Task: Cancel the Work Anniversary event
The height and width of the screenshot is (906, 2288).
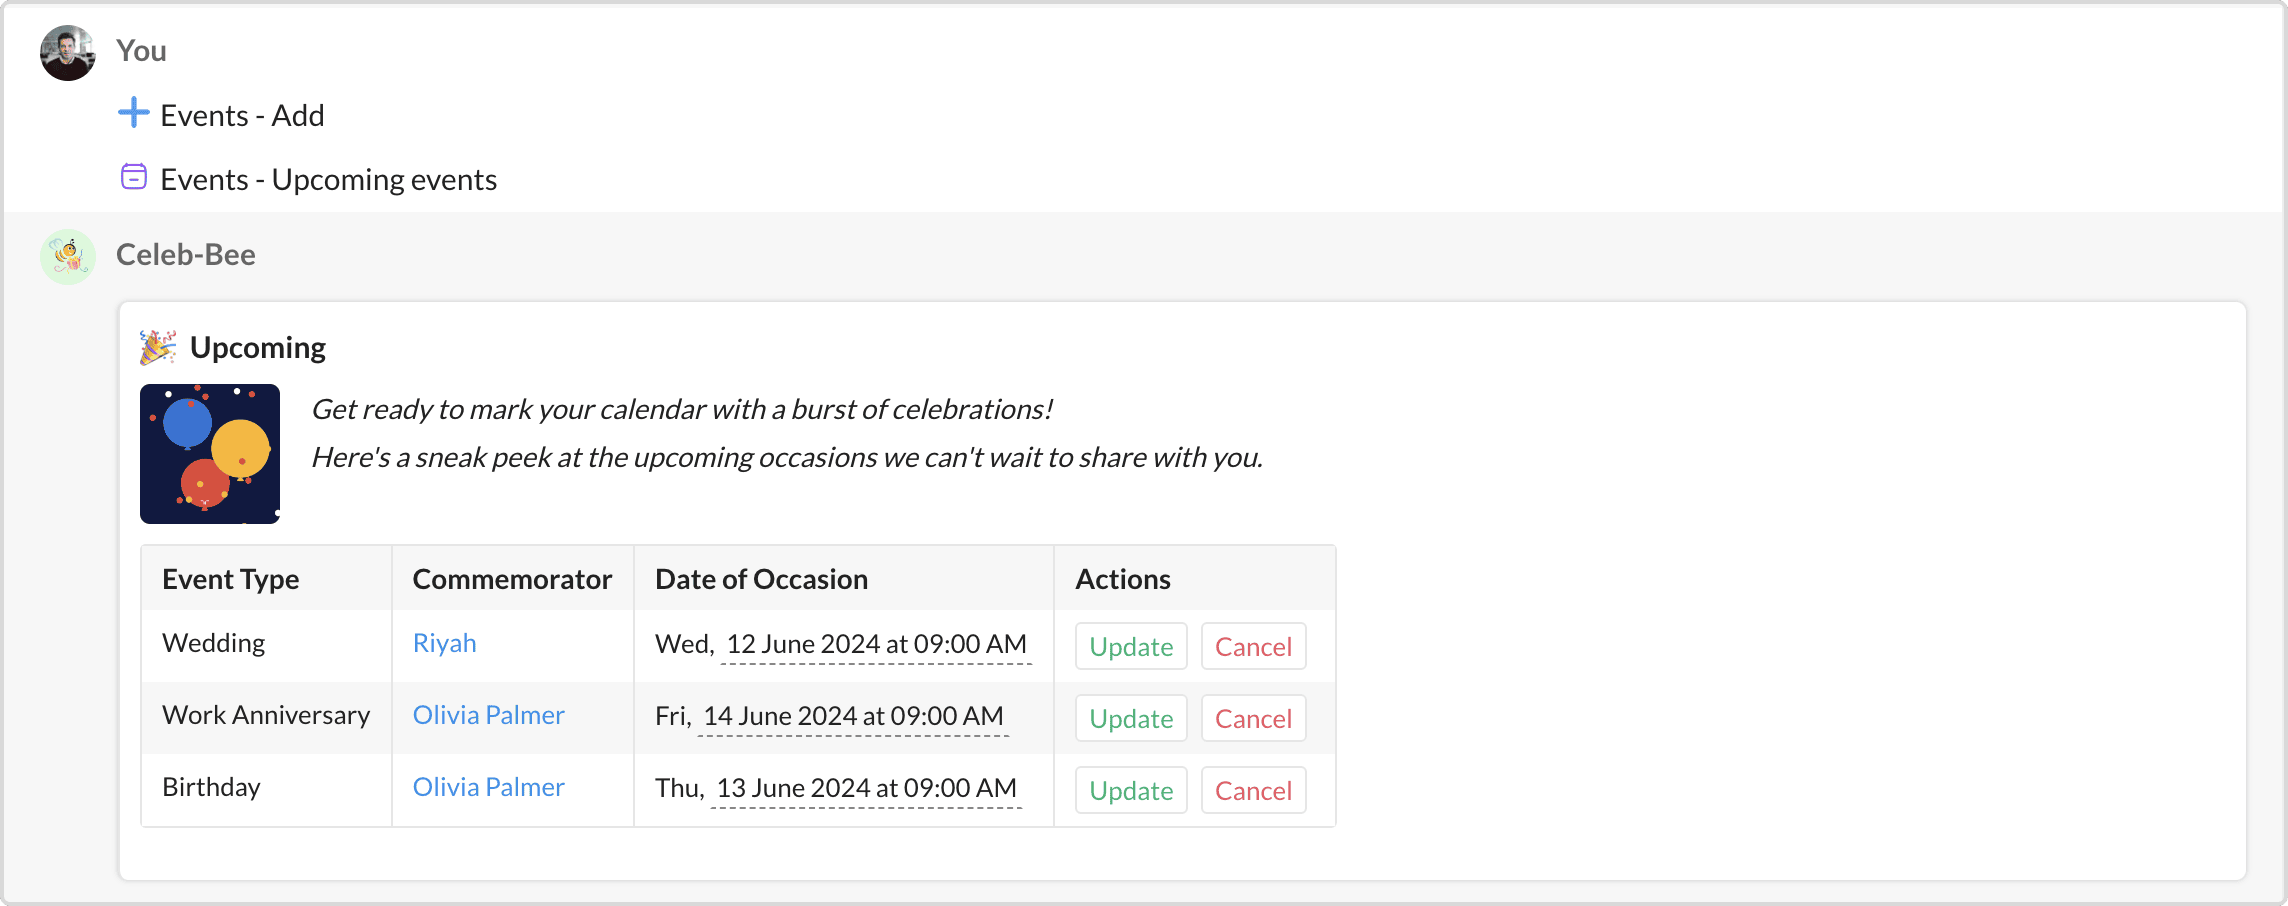Action: (x=1253, y=719)
